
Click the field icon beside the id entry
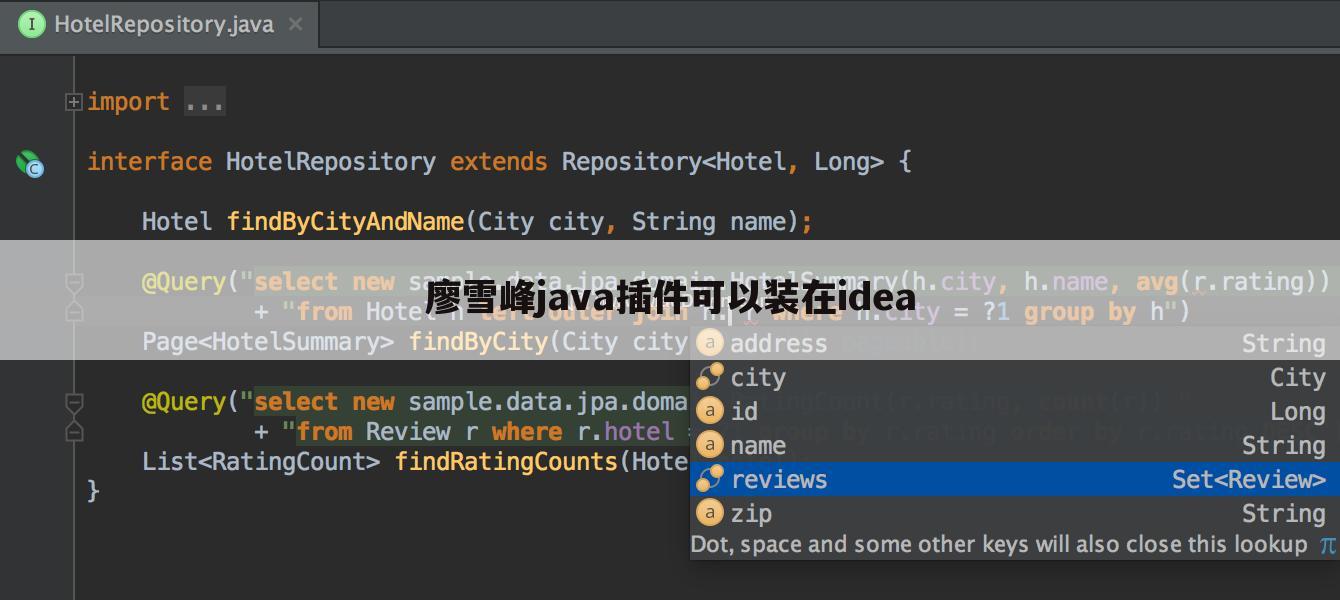[709, 411]
